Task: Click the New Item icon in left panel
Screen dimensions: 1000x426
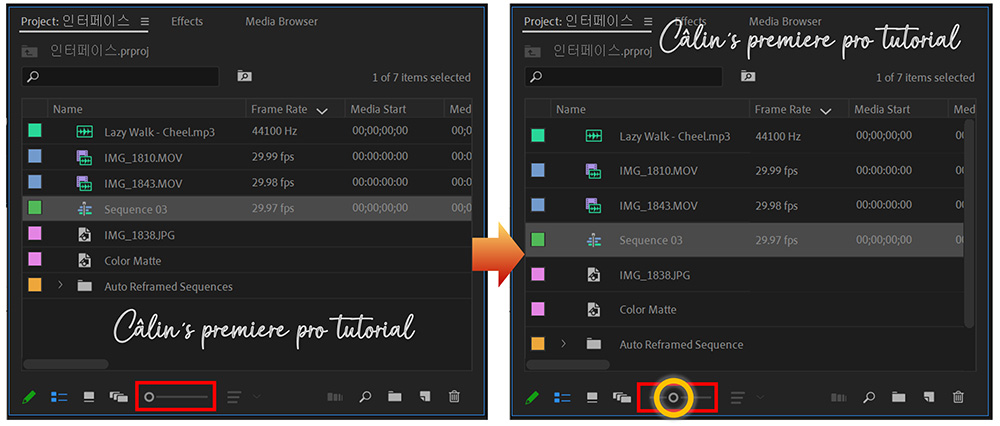Action: point(425,397)
